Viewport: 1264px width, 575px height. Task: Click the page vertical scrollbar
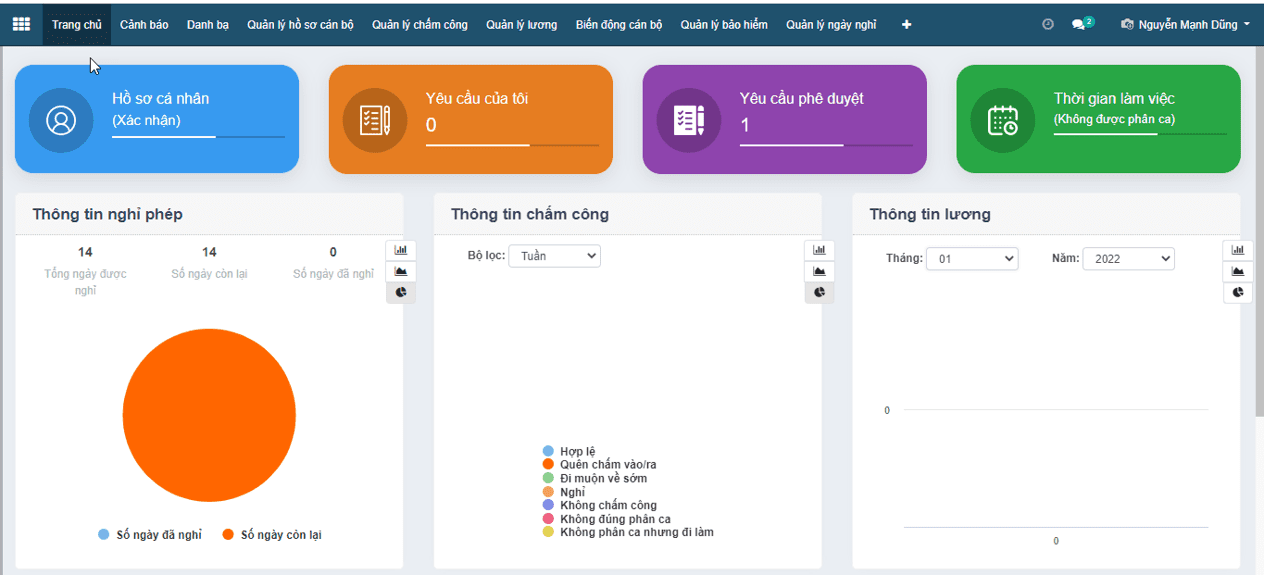click(x=1259, y=300)
